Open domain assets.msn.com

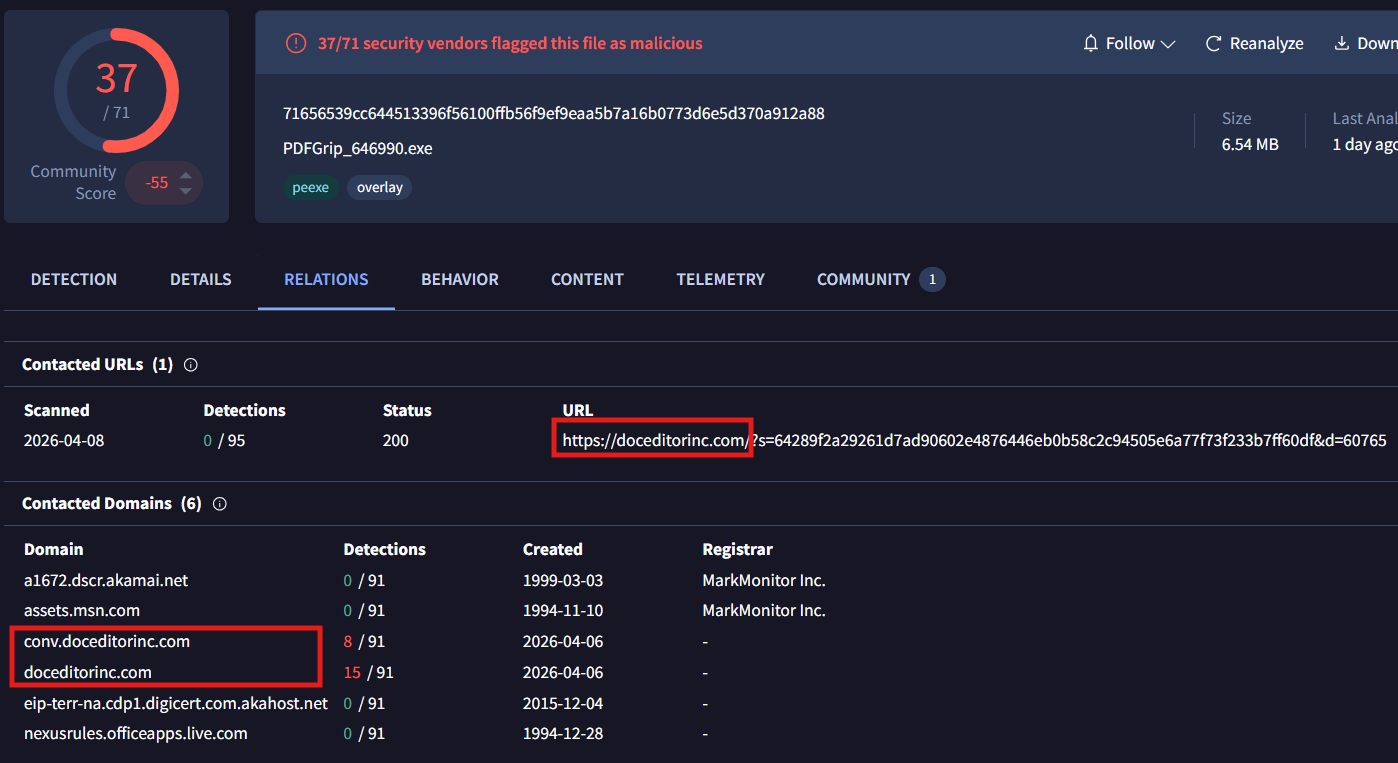[x=82, y=611]
